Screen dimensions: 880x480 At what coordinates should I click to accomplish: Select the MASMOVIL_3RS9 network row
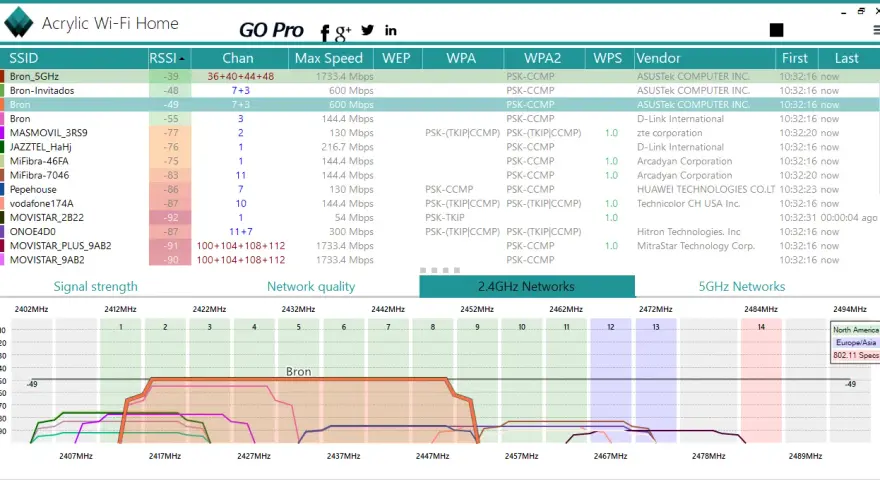(x=440, y=133)
